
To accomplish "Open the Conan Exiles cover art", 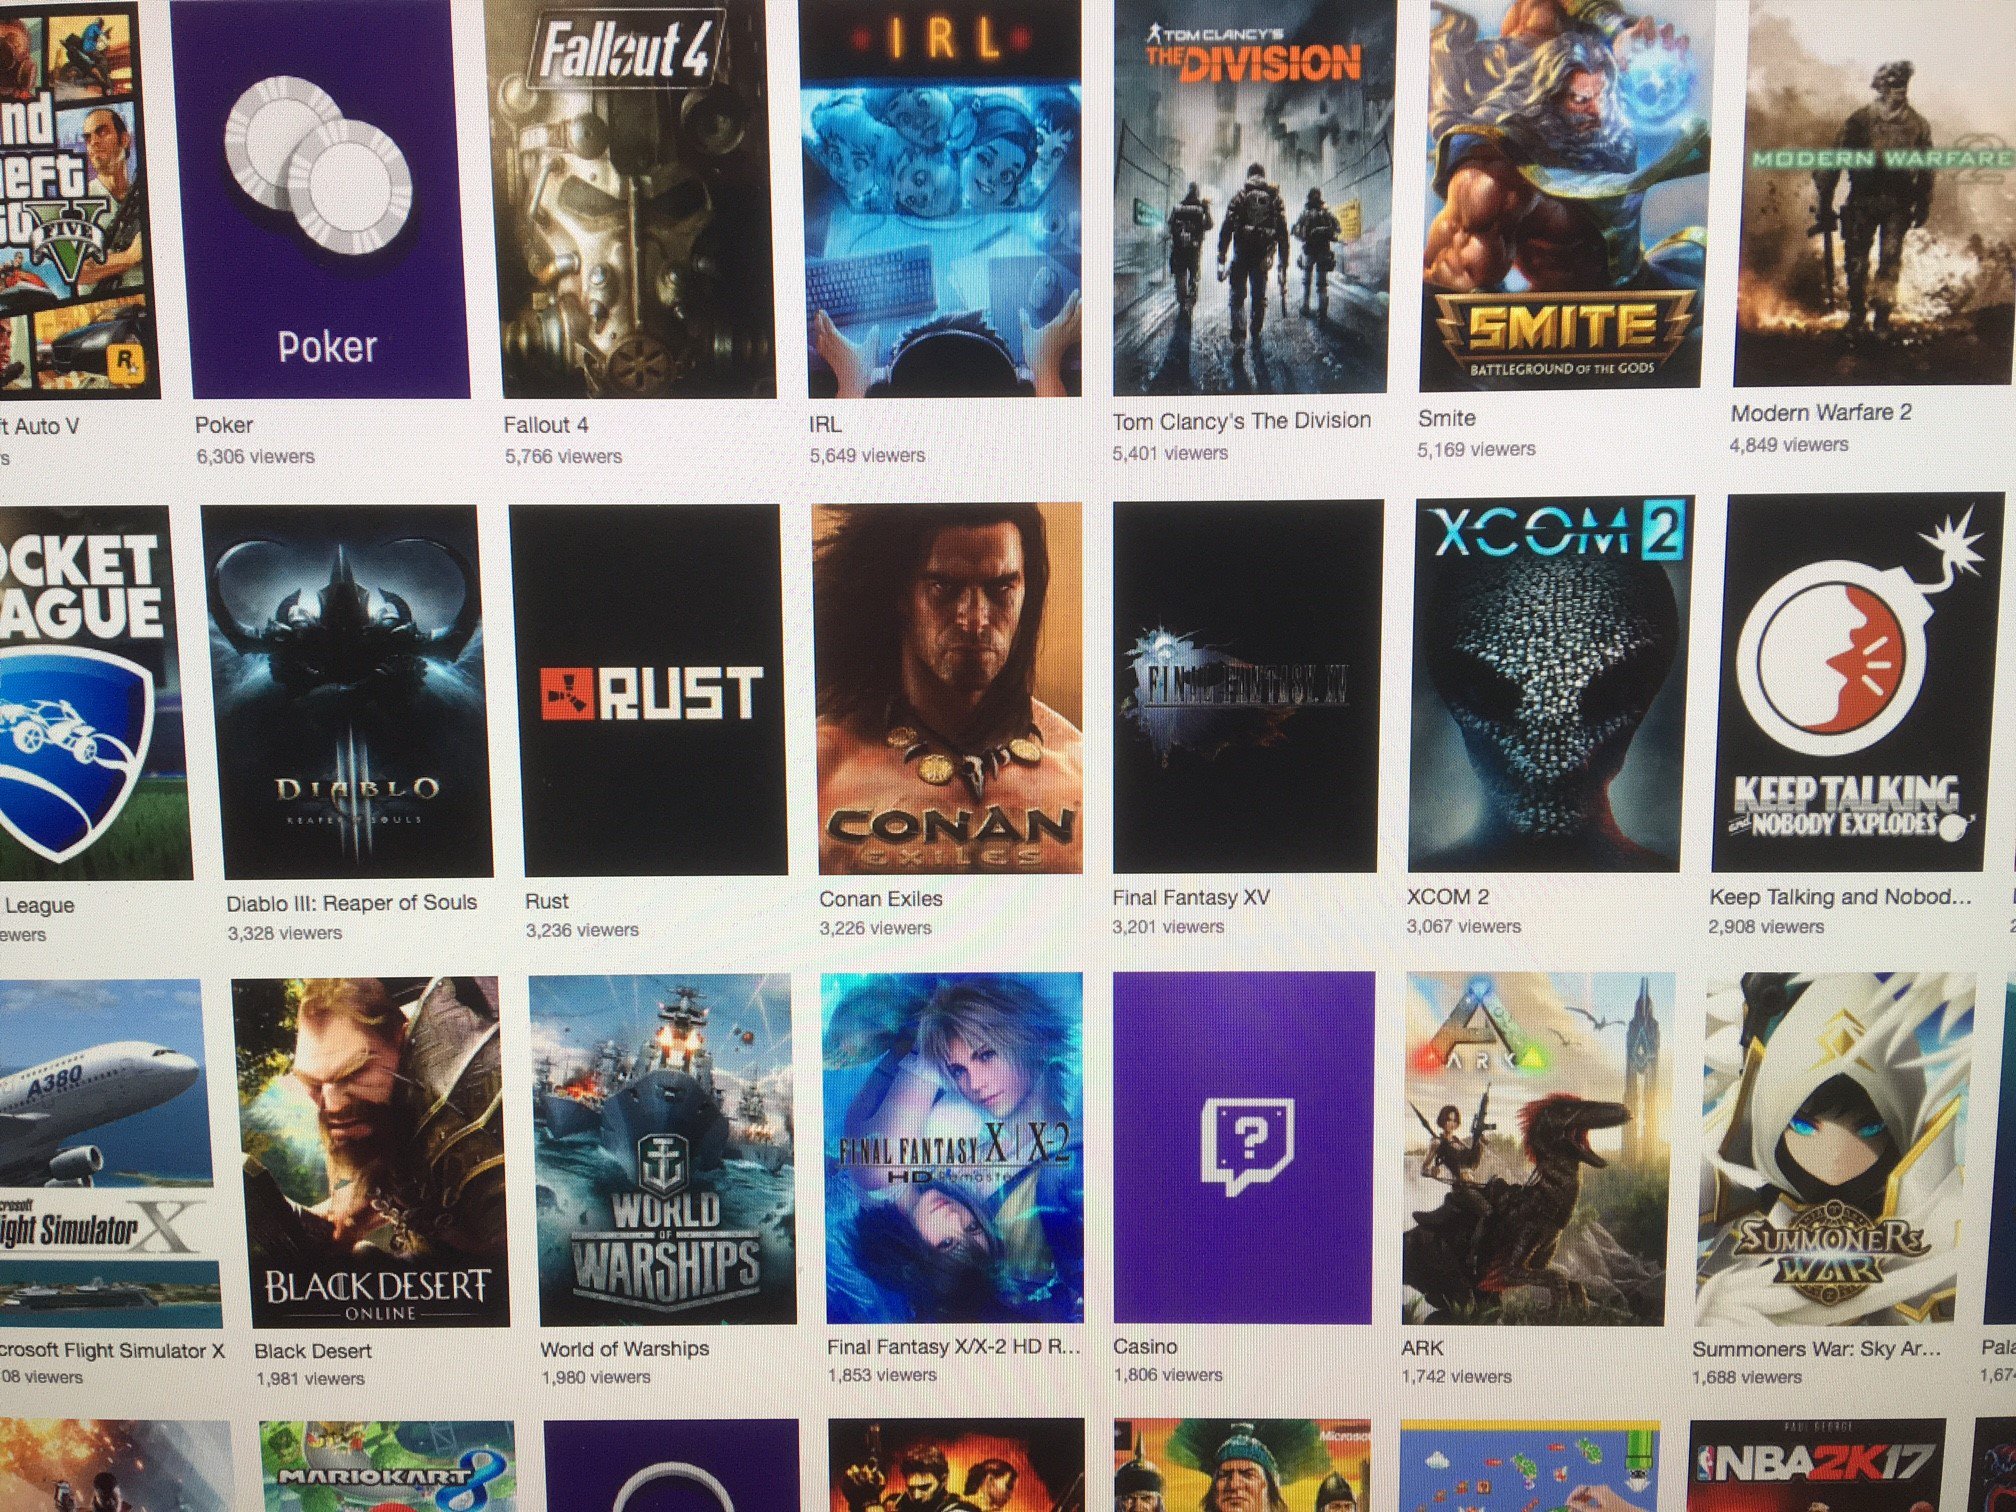I will click(947, 688).
